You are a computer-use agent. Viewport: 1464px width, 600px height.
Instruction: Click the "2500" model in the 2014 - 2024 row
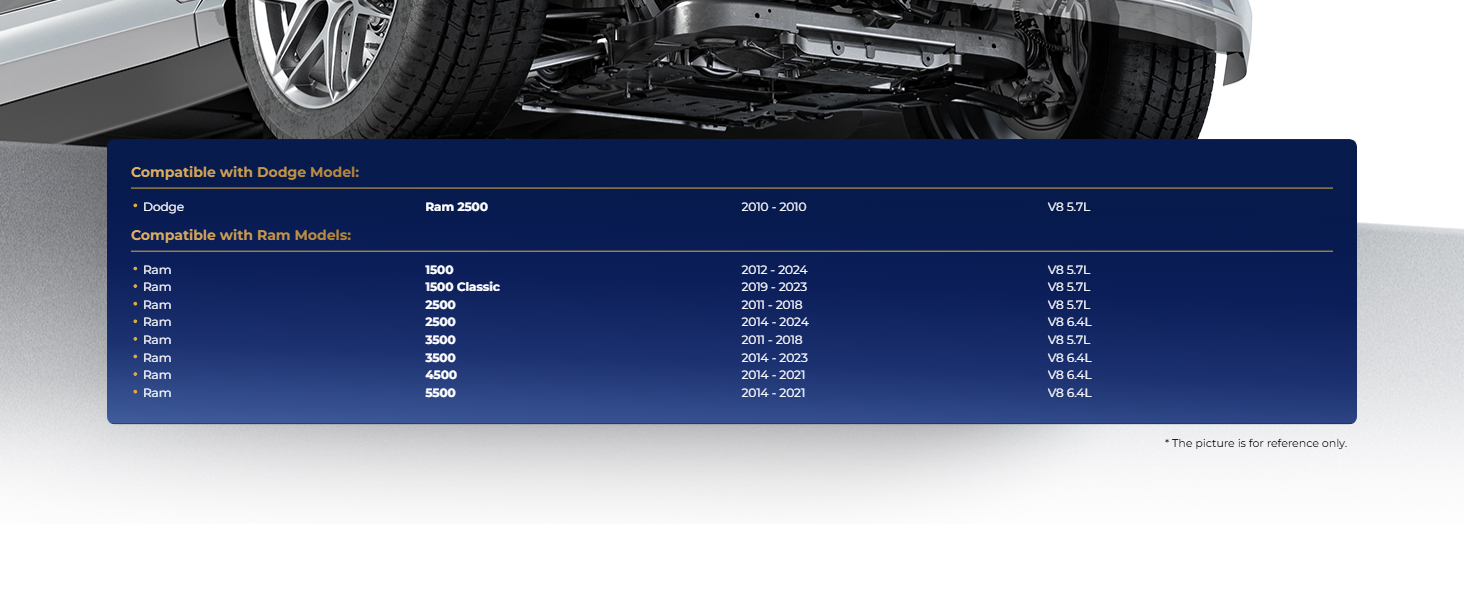[440, 322]
